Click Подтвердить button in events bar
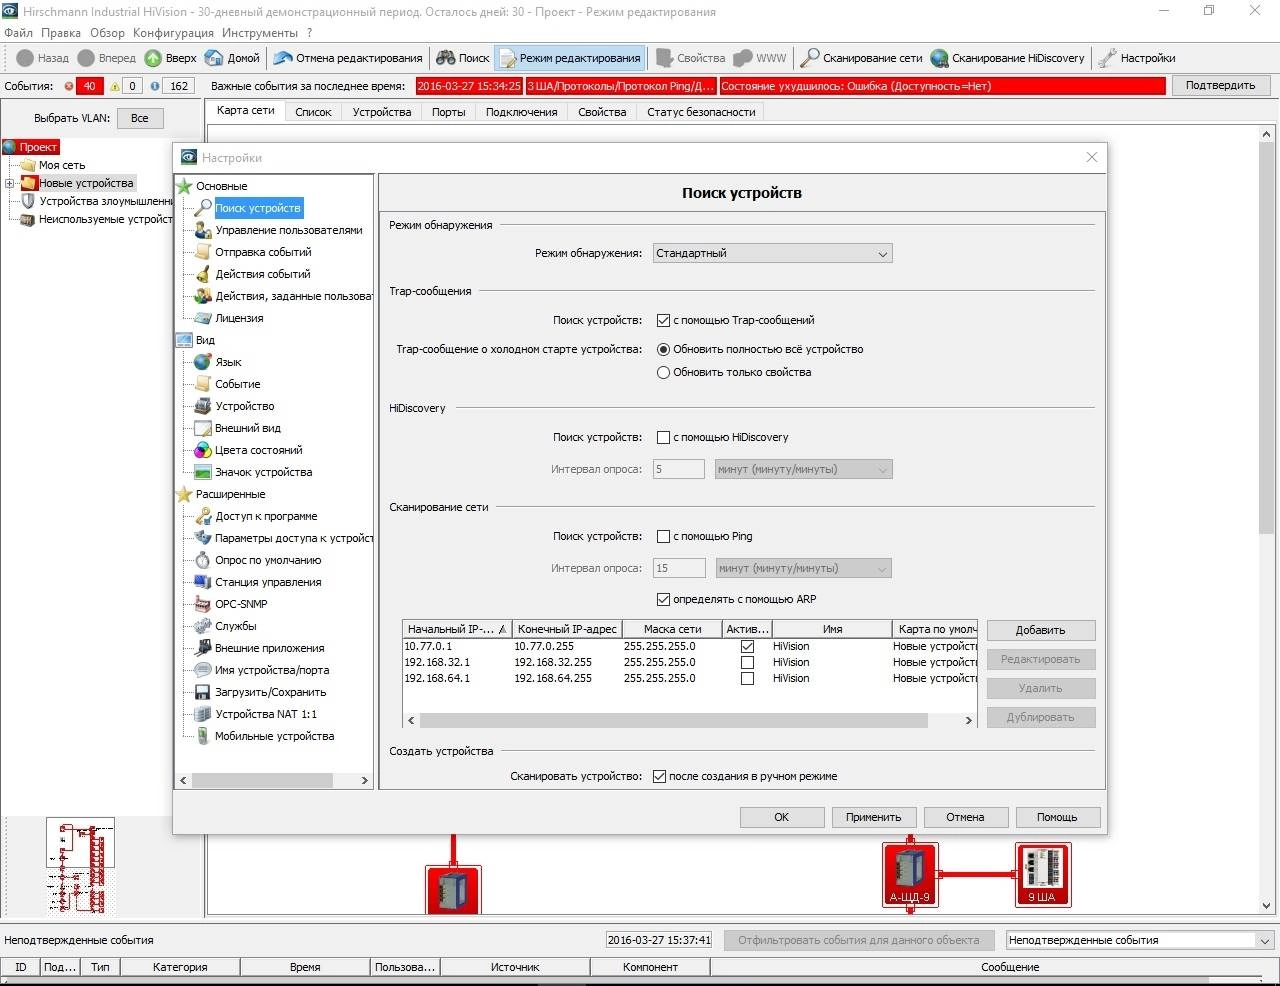The height and width of the screenshot is (986, 1280). pos(1220,86)
